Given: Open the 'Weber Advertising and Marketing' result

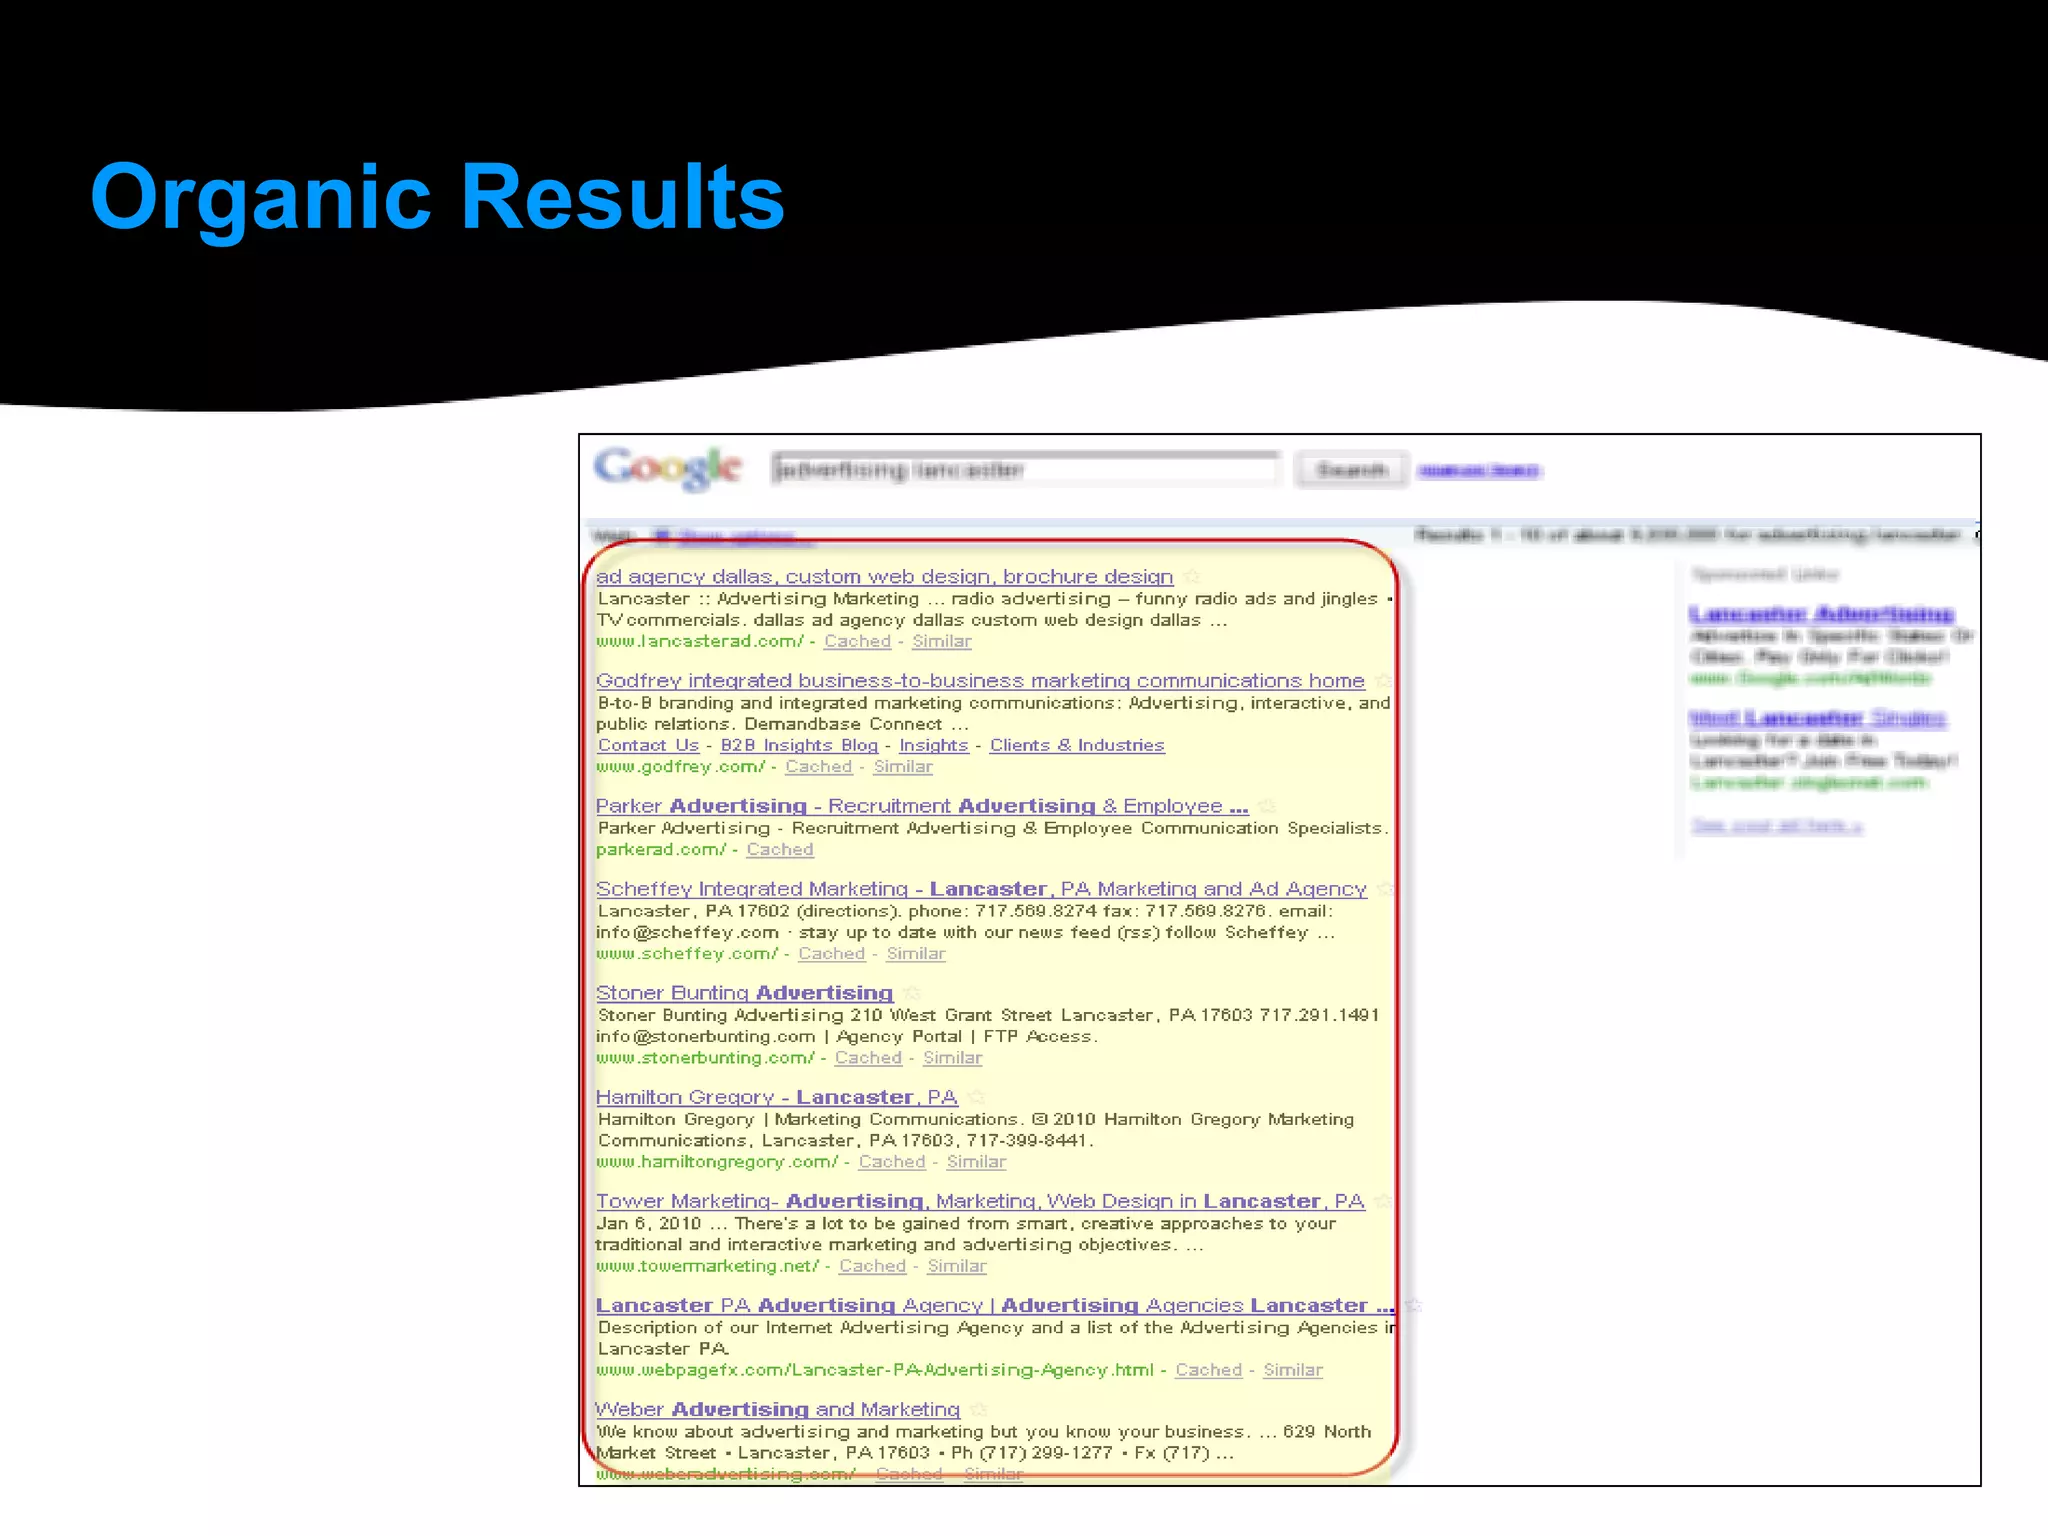Looking at the screenshot, I should 778,1409.
